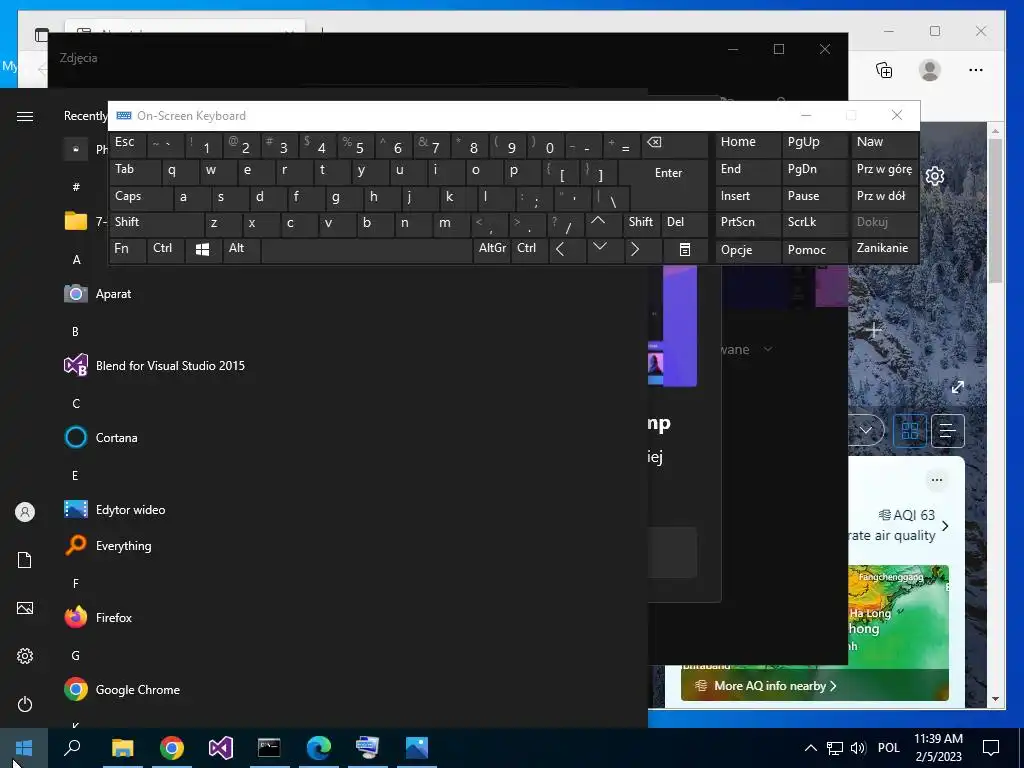Click the Windows Start button on taskbar
This screenshot has height=768, width=1024.
tap(24, 748)
